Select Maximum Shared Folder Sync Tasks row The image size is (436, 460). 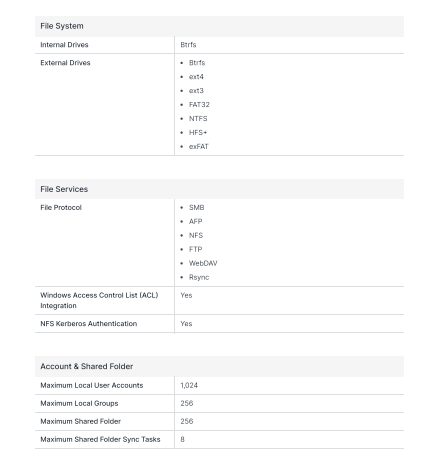219,439
